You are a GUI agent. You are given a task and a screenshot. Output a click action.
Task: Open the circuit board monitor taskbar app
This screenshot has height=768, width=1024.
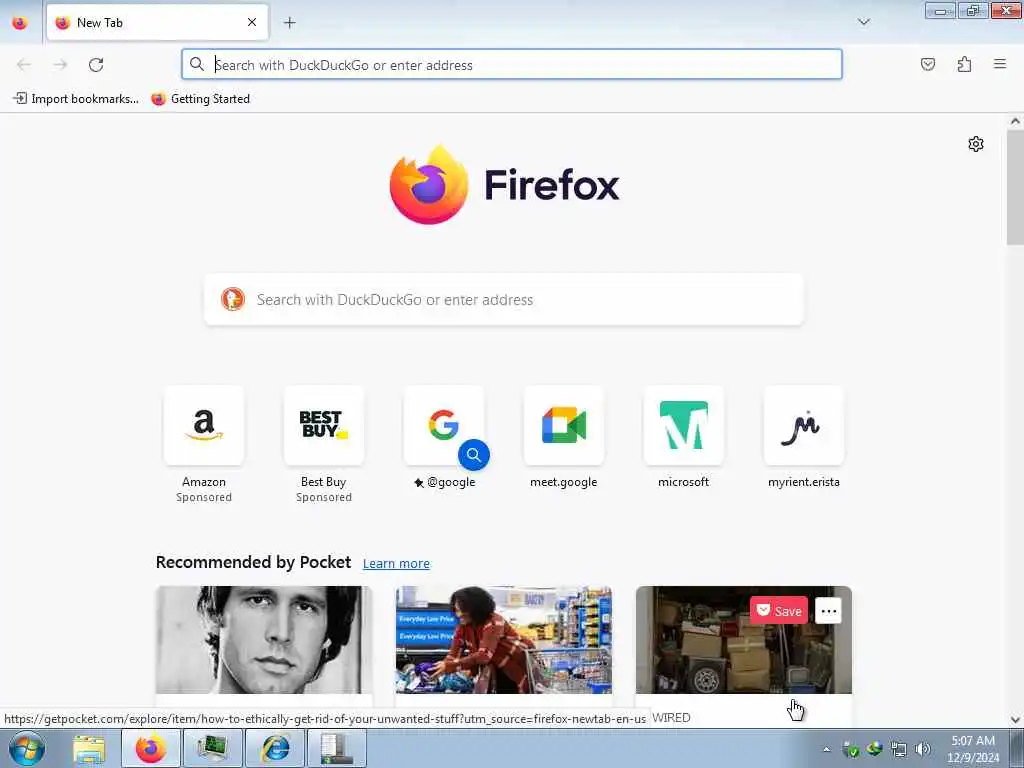212,748
